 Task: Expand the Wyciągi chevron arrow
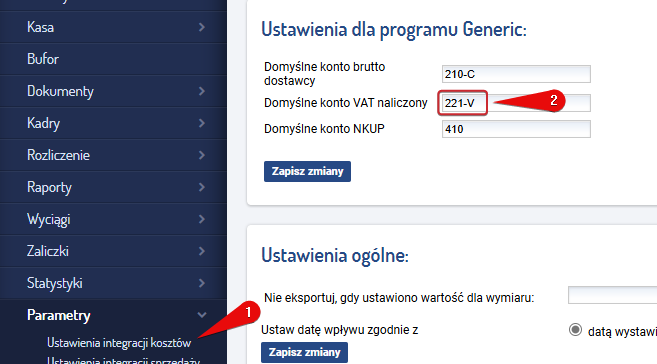coord(202,219)
